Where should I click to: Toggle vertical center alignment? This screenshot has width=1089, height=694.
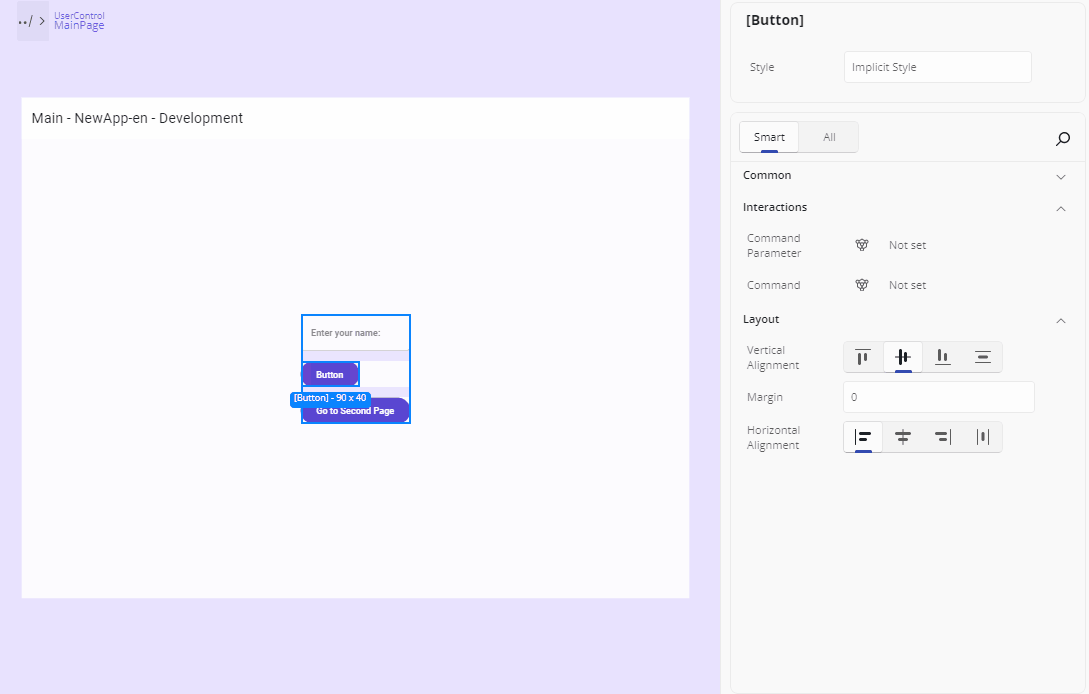coord(902,356)
